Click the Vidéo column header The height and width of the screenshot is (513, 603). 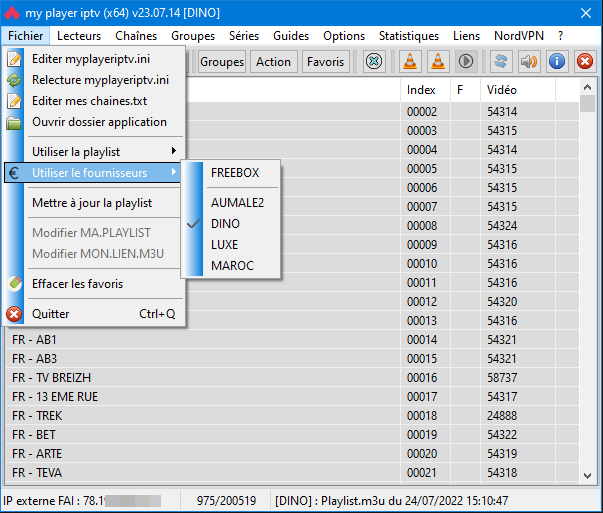click(518, 90)
